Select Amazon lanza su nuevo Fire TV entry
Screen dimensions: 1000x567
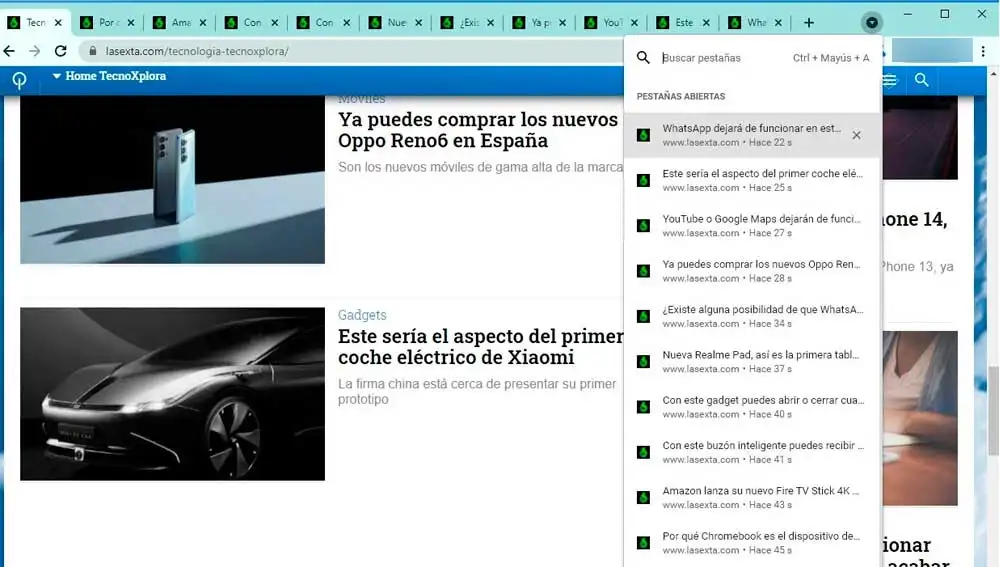point(752,497)
